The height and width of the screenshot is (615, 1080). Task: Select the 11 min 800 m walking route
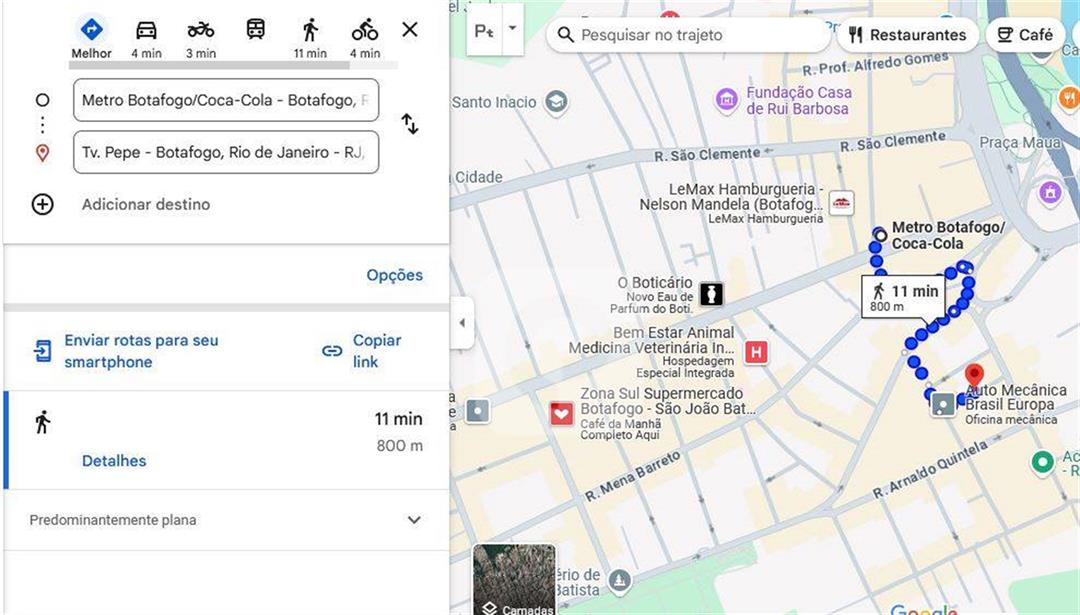point(226,440)
